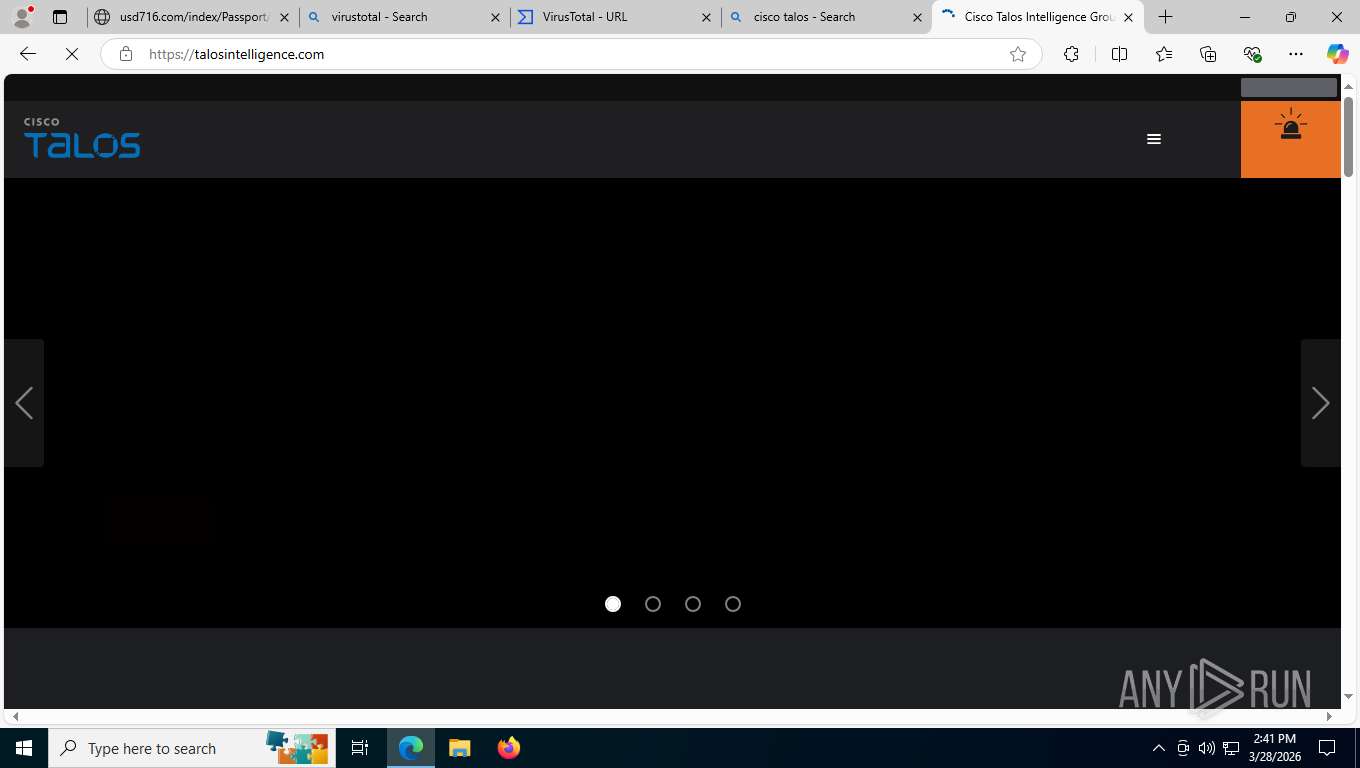
Task: Close the usd716.com tab
Action: (284, 17)
